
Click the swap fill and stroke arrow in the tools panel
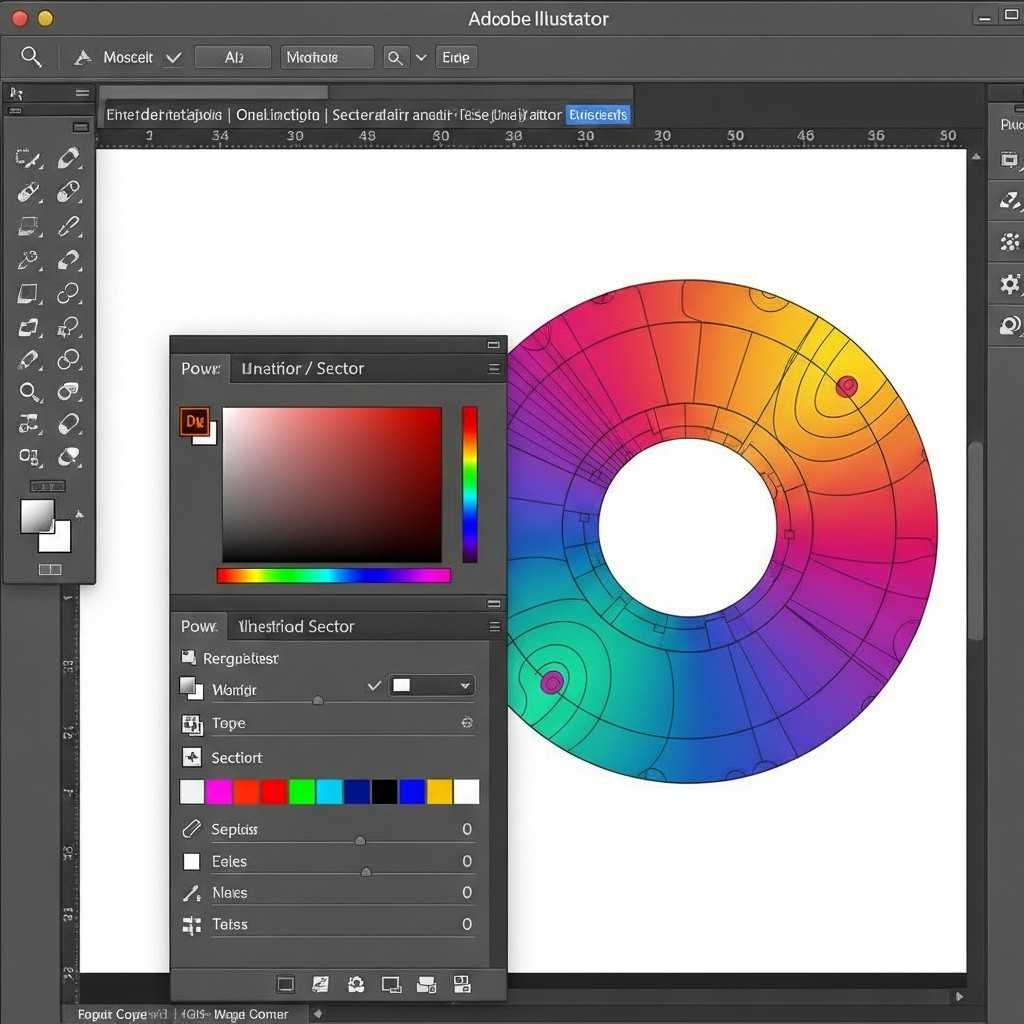click(79, 515)
